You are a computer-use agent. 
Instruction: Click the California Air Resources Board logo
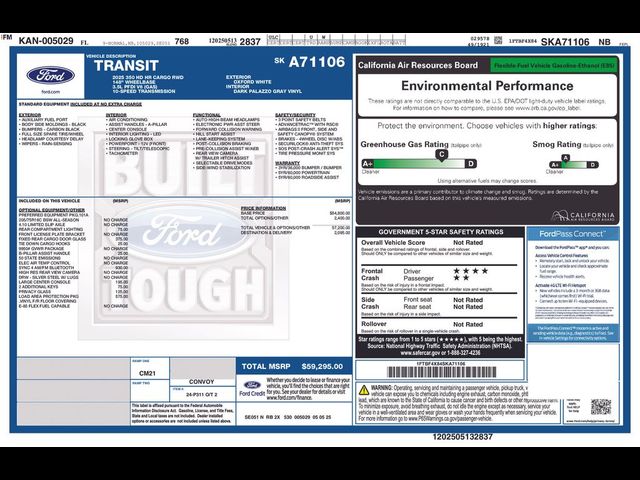click(582, 216)
